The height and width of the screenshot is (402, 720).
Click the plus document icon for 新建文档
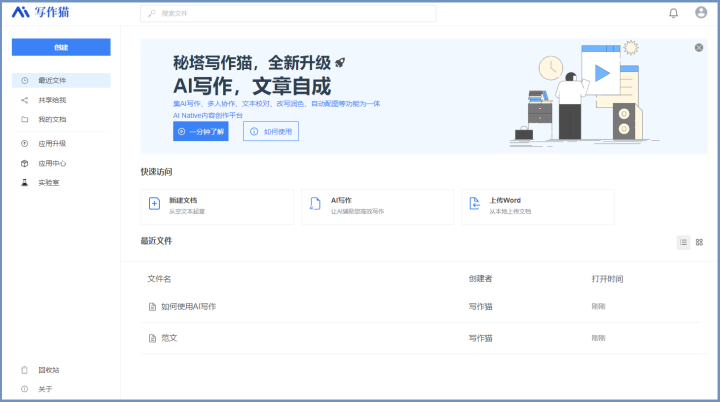click(x=155, y=204)
